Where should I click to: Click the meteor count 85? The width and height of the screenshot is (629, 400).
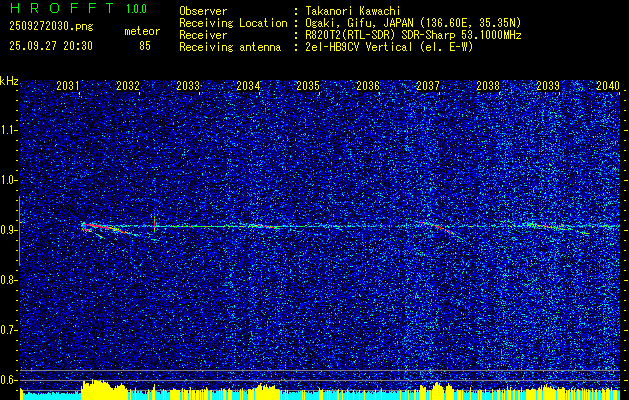145,46
